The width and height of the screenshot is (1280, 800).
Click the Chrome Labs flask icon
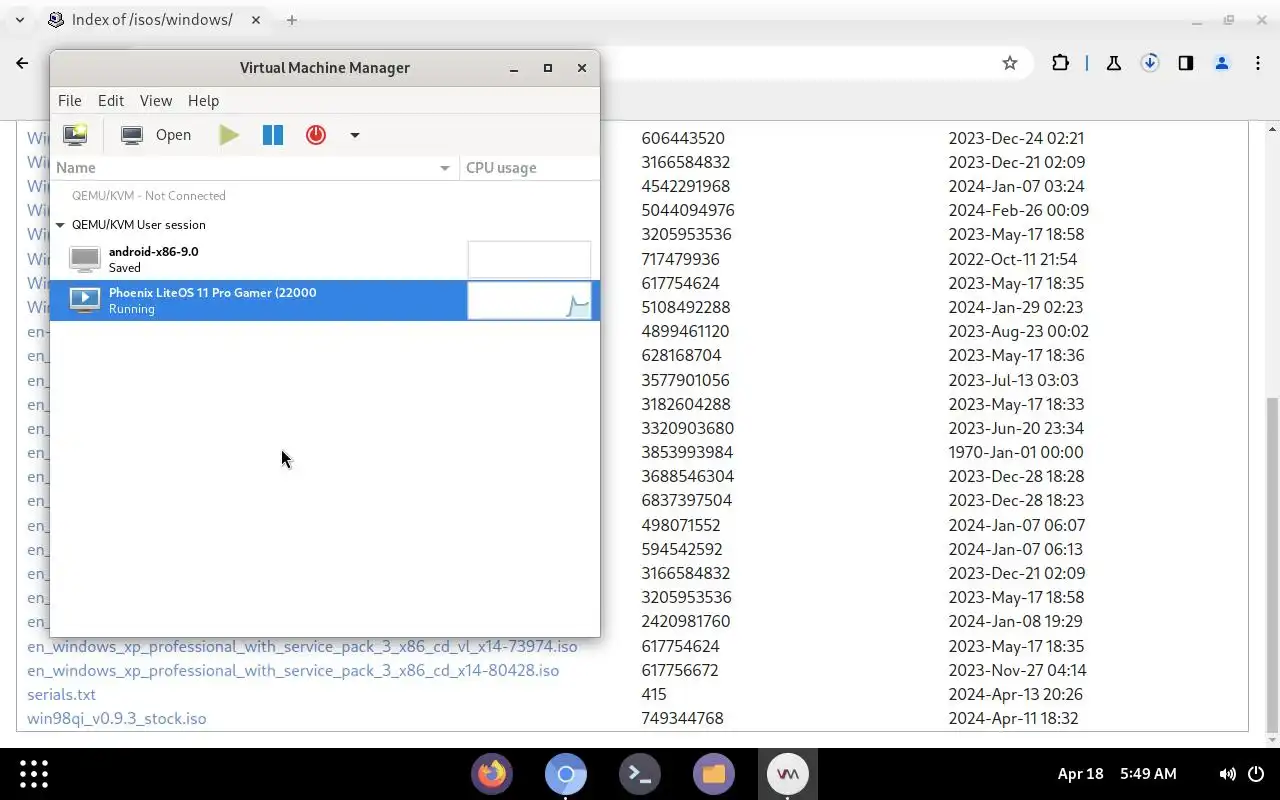point(1113,63)
